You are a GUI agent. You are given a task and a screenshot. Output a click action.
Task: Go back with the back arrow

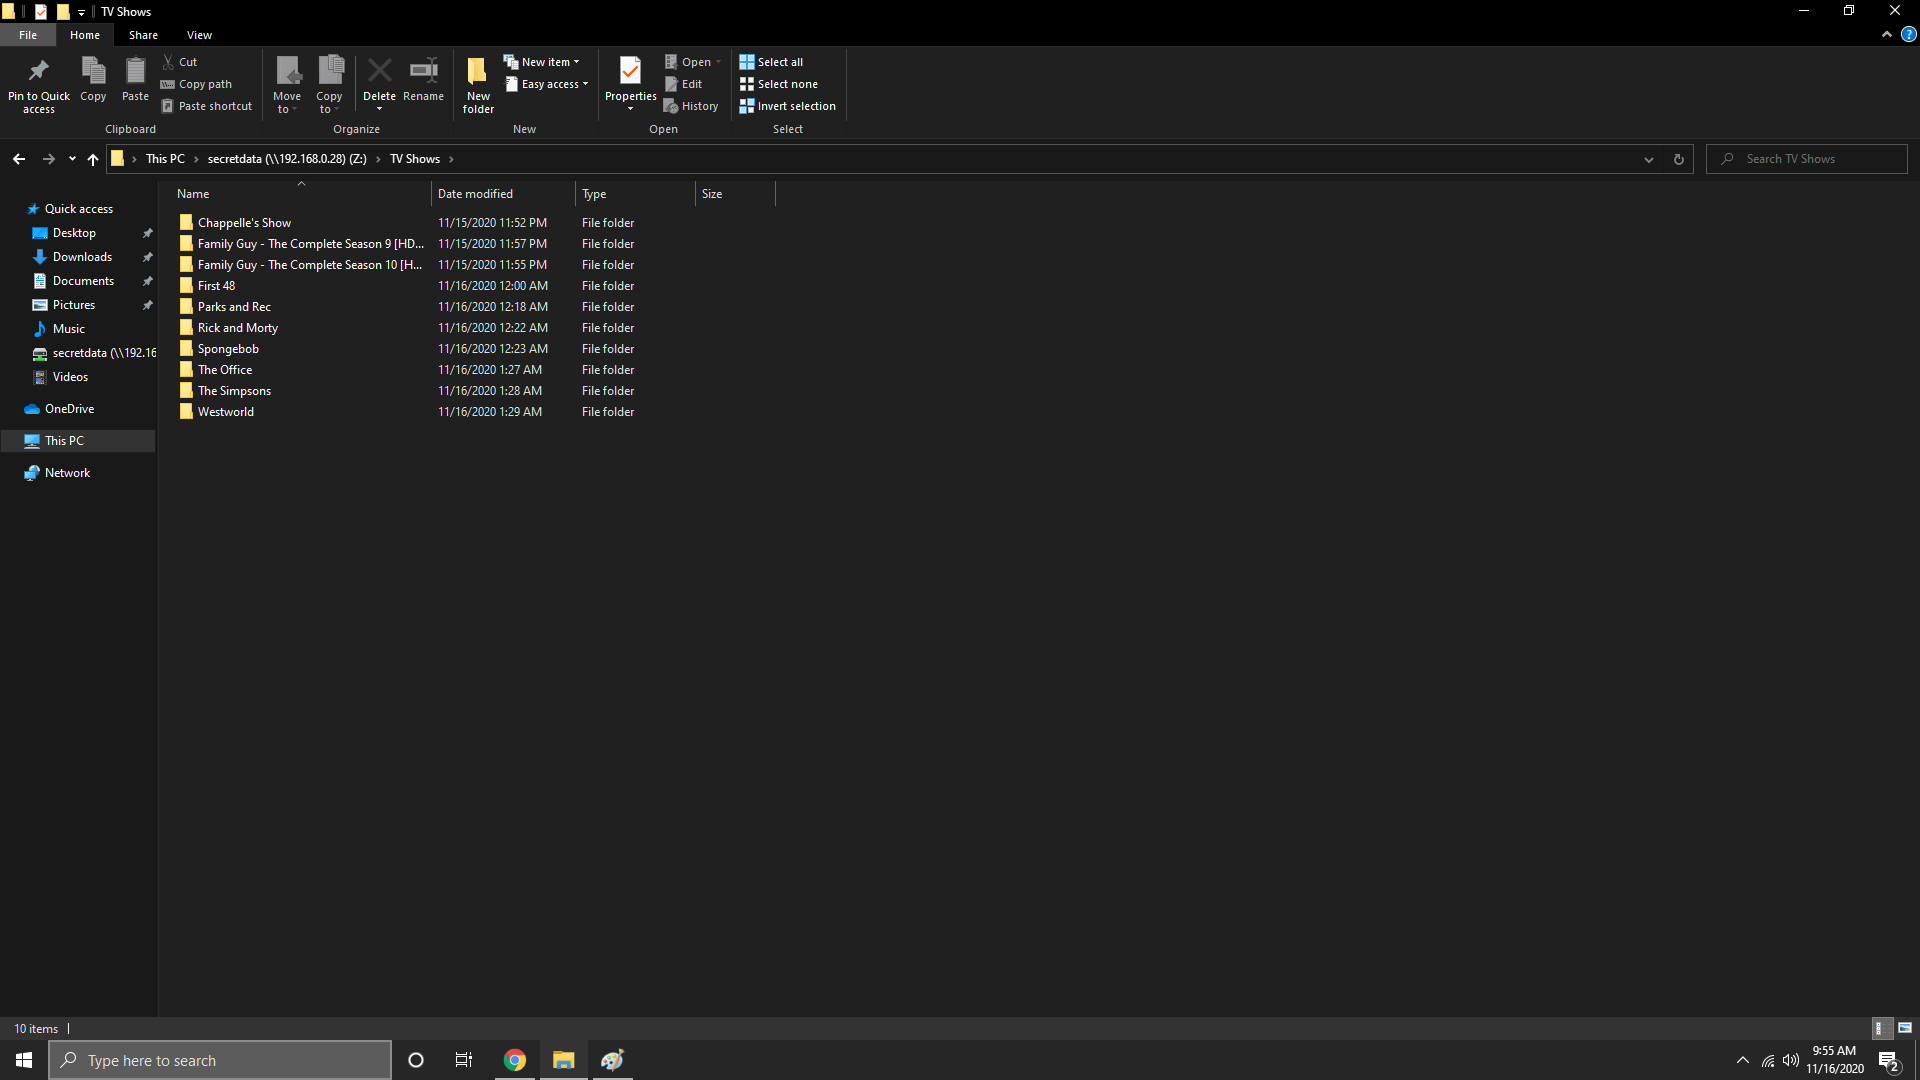(x=19, y=159)
